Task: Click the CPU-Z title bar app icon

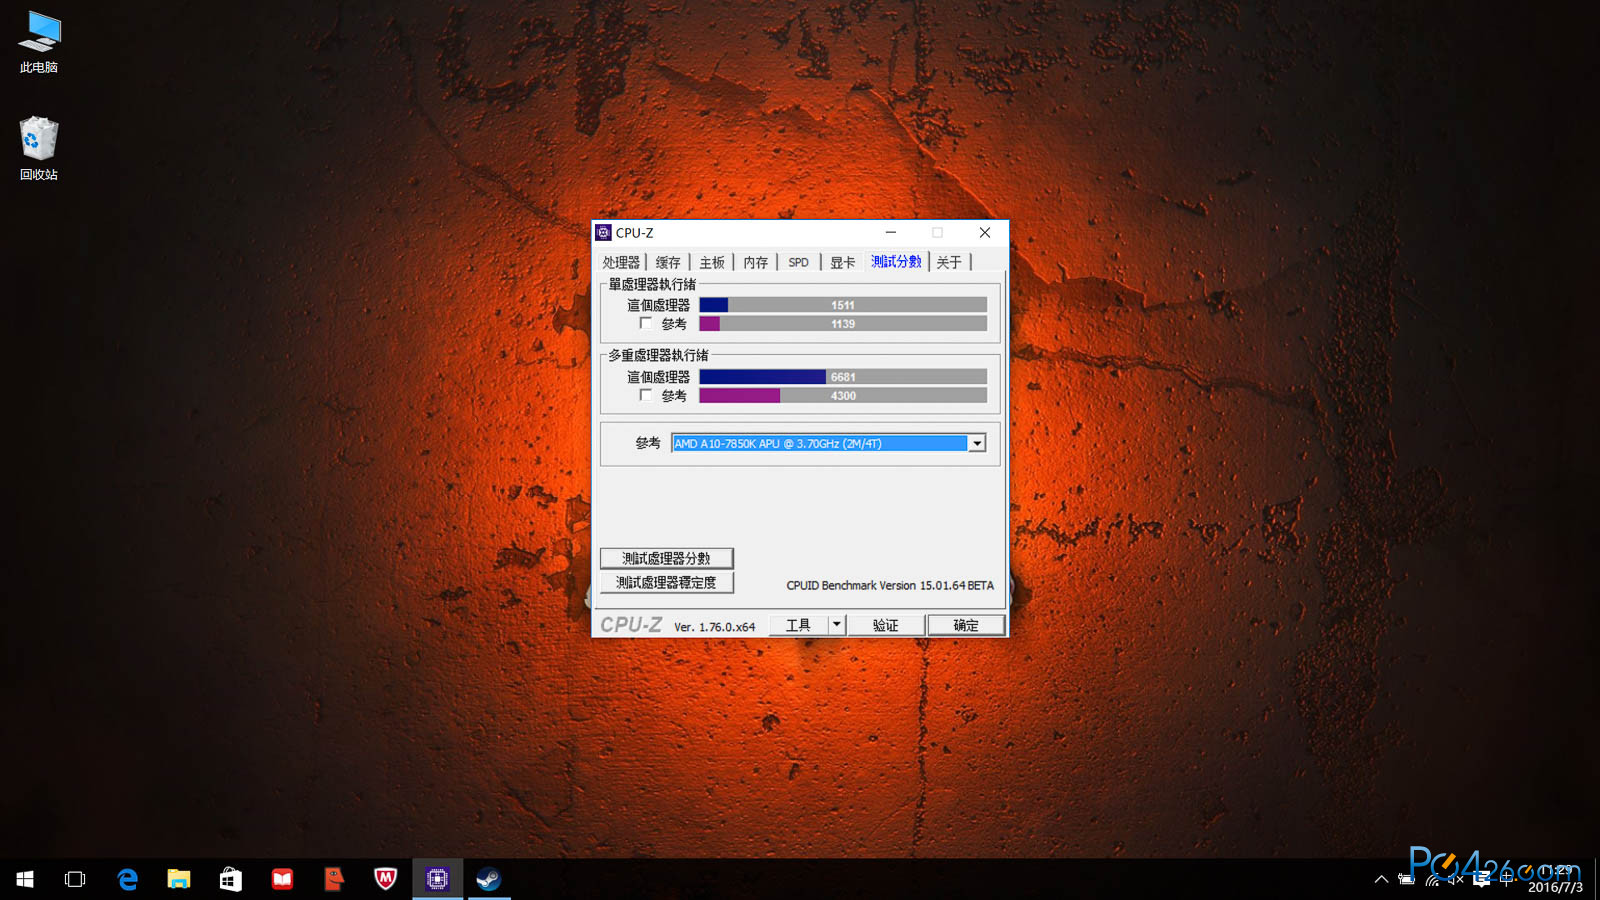Action: tap(603, 232)
